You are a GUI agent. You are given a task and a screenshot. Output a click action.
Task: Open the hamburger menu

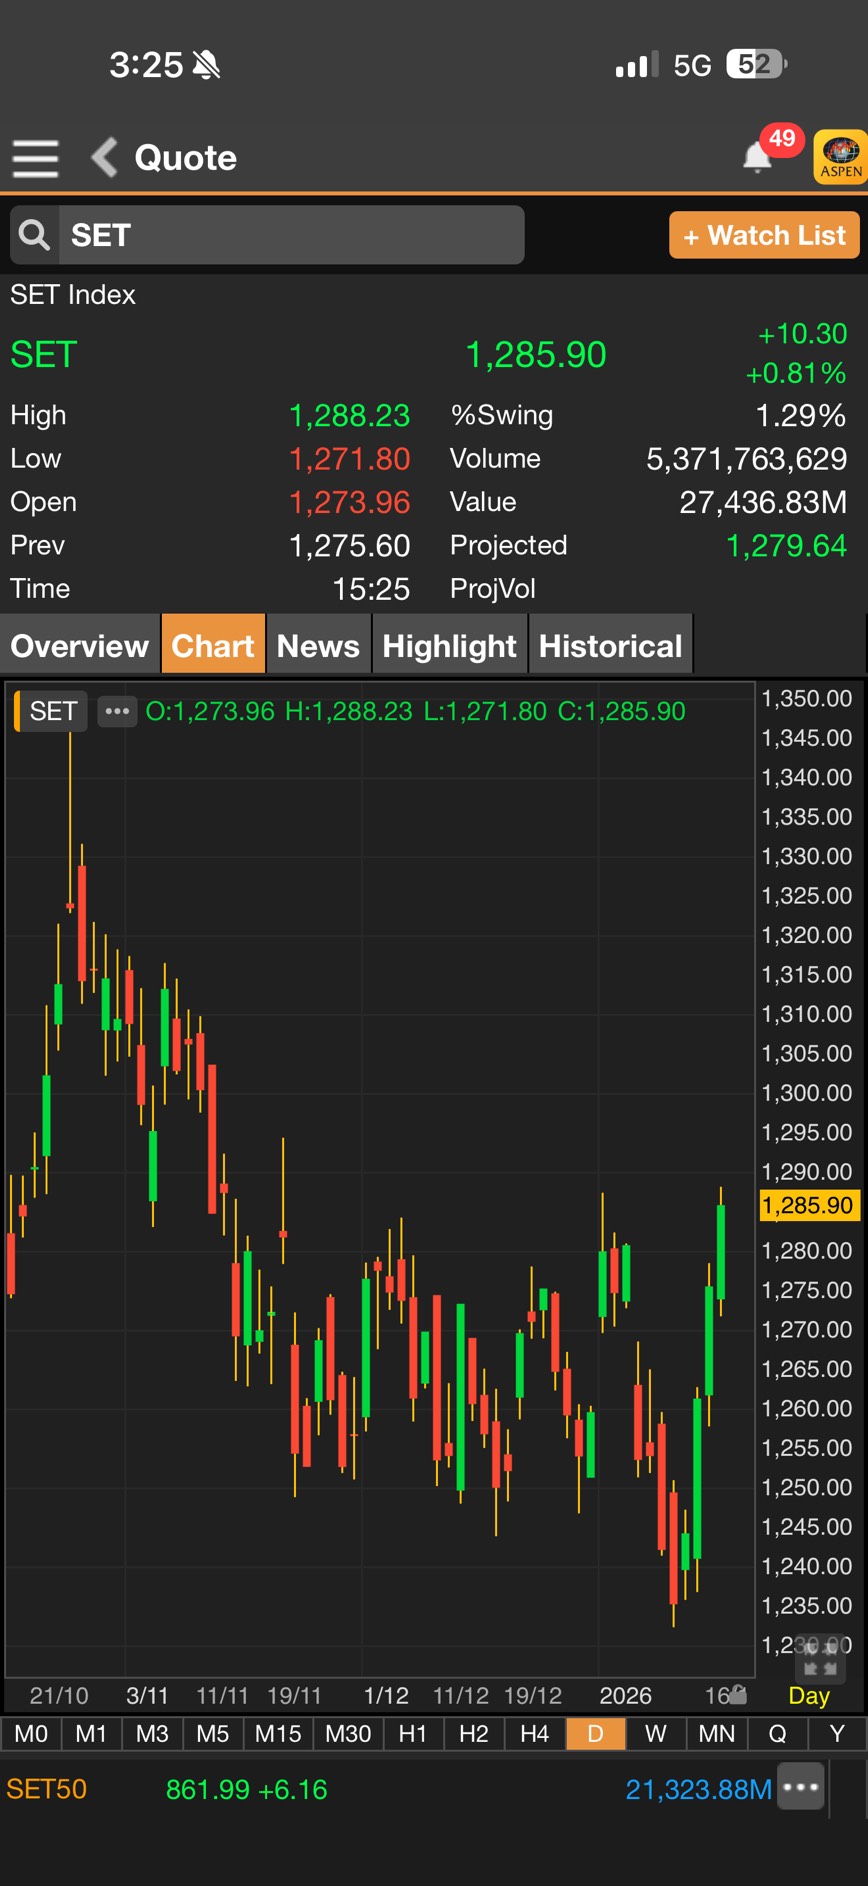[35, 158]
